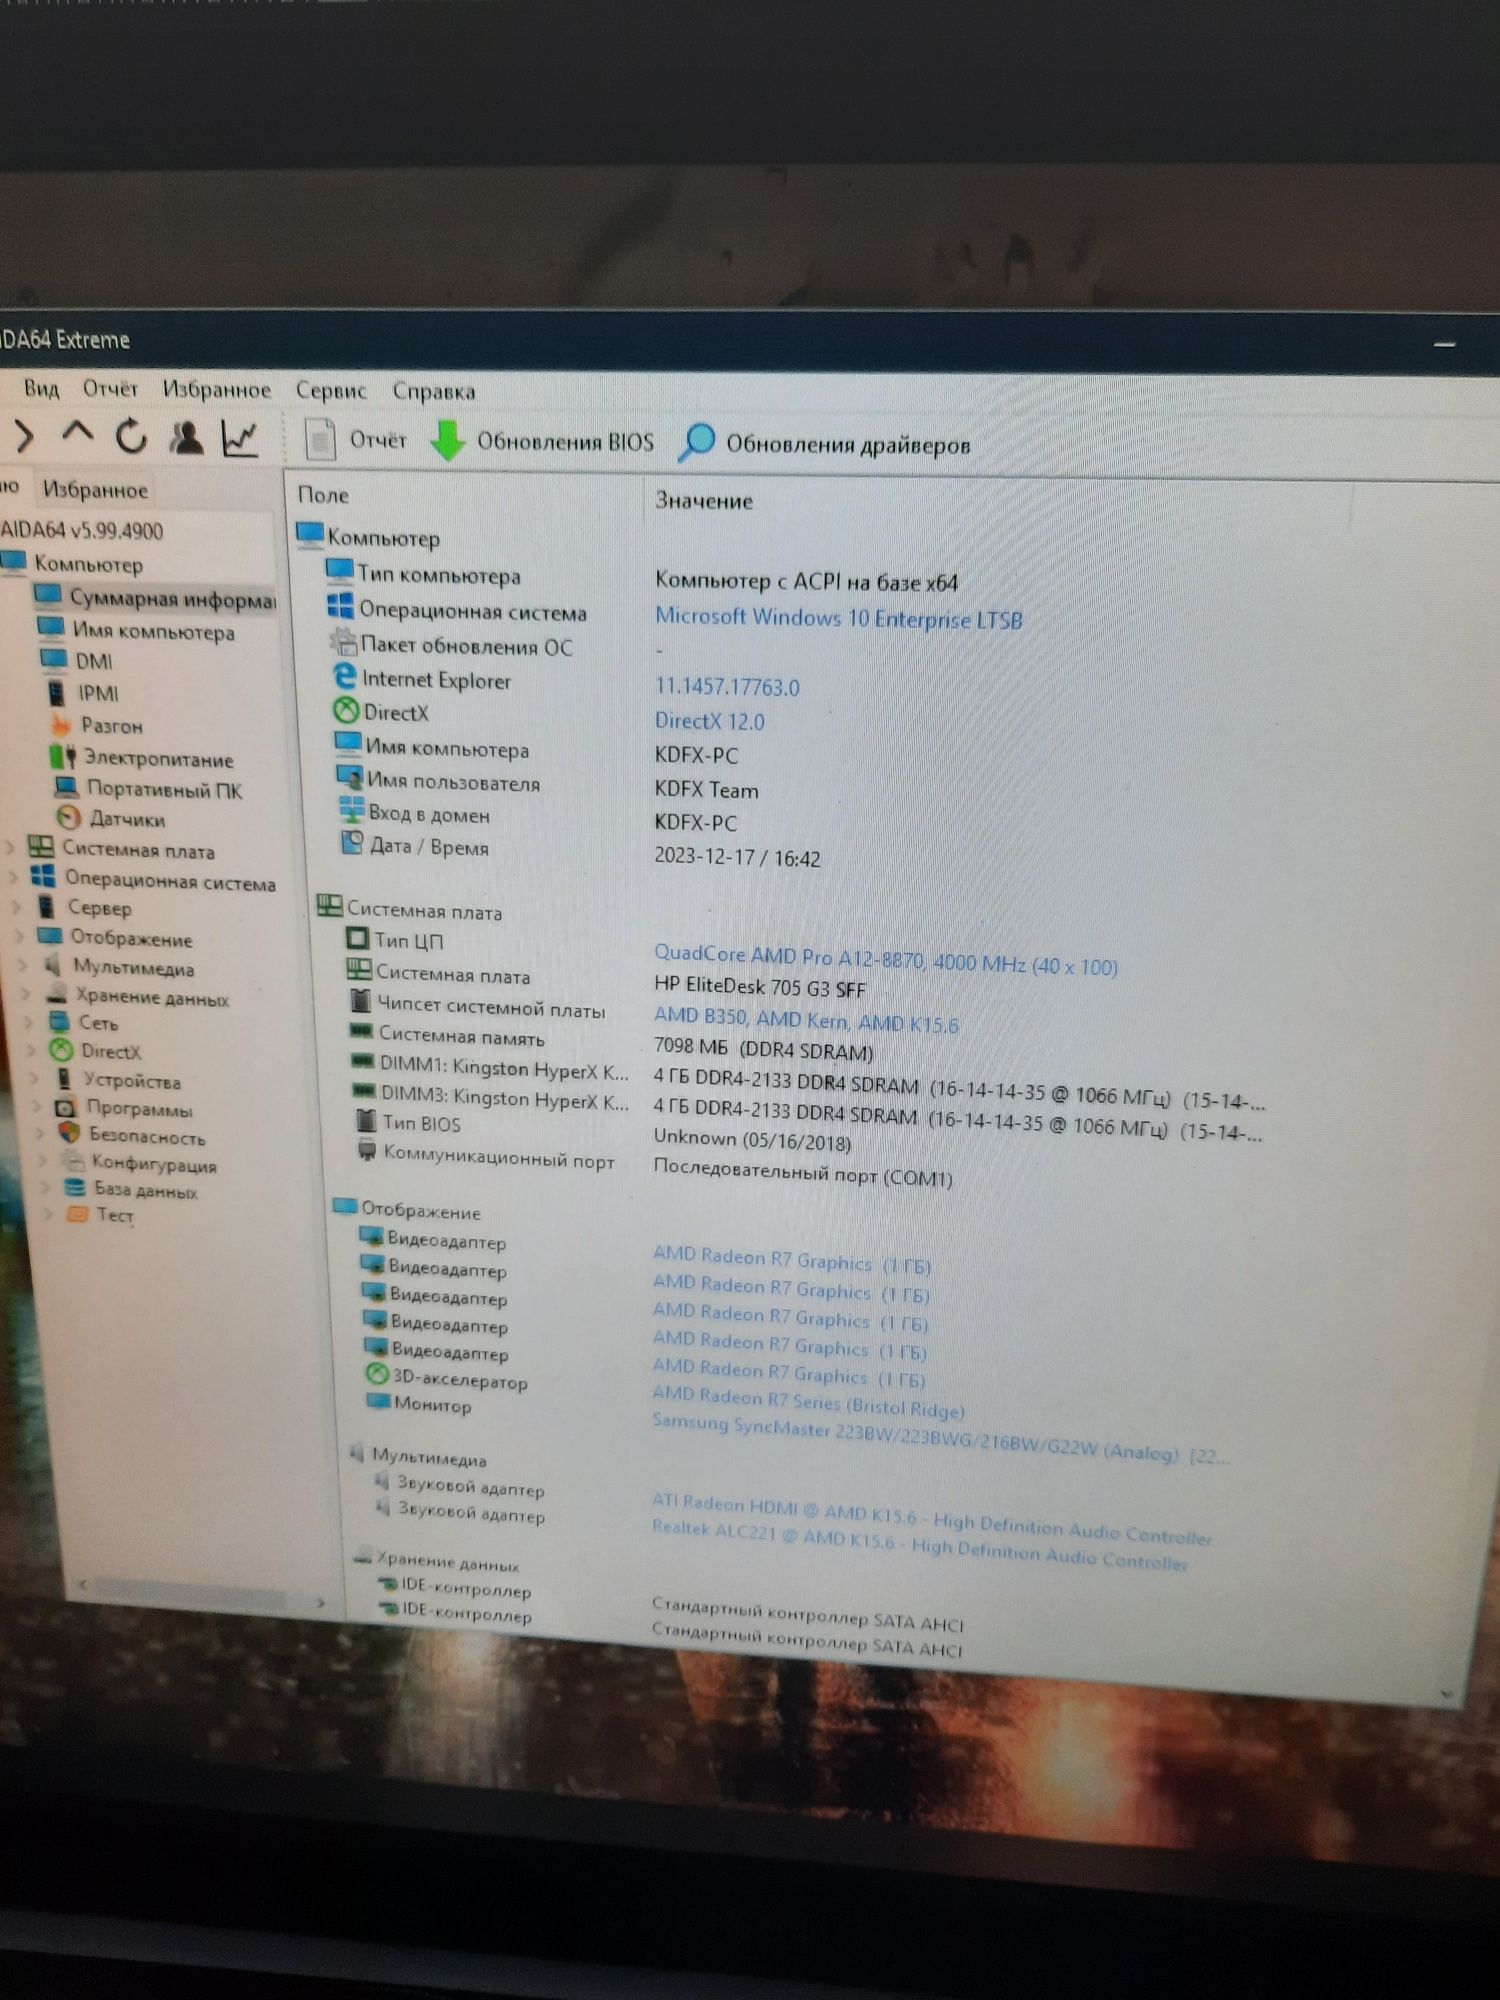Click the Компьютер root tree icon
1500x2000 pixels.
point(15,563)
